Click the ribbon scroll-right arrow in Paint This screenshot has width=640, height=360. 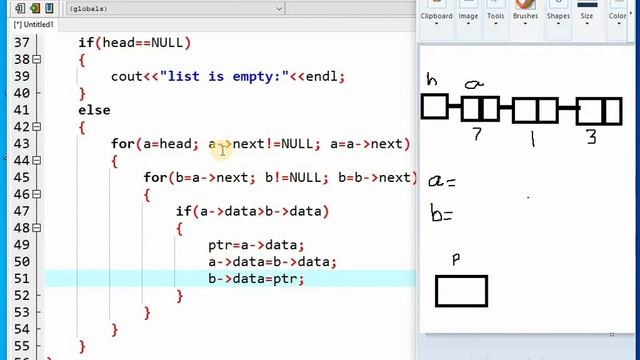631,13
